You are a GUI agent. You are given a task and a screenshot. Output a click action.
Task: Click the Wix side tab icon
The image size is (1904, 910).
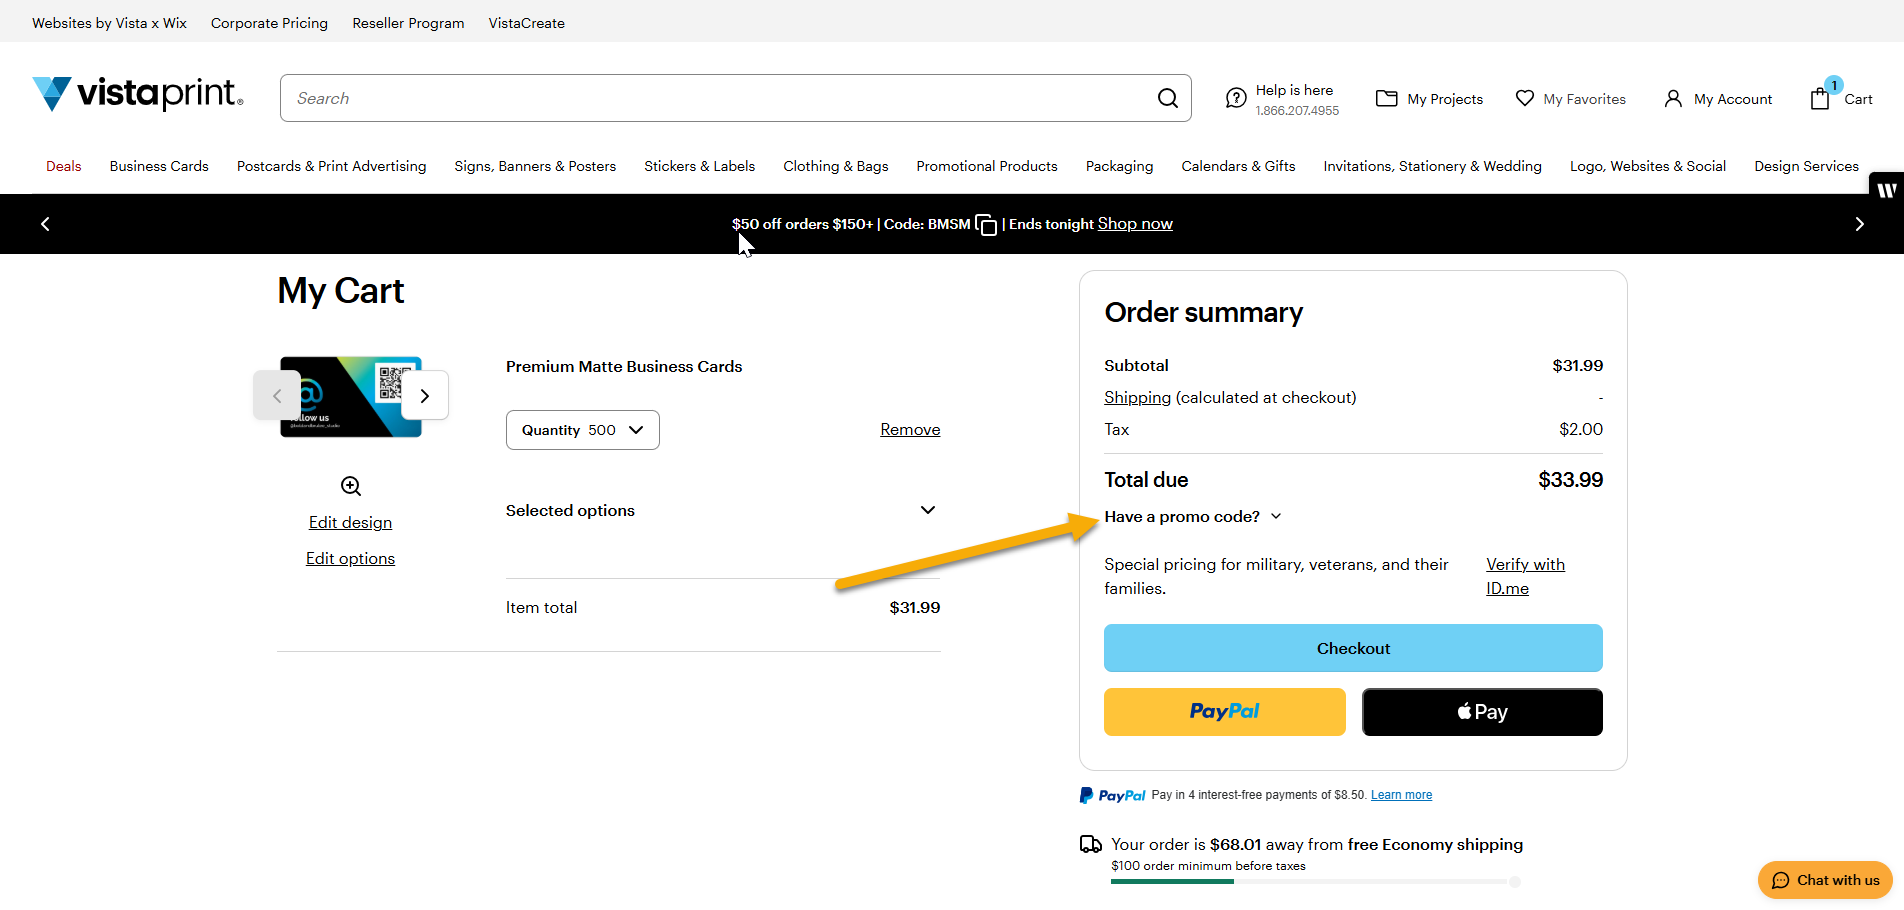[x=1886, y=190]
